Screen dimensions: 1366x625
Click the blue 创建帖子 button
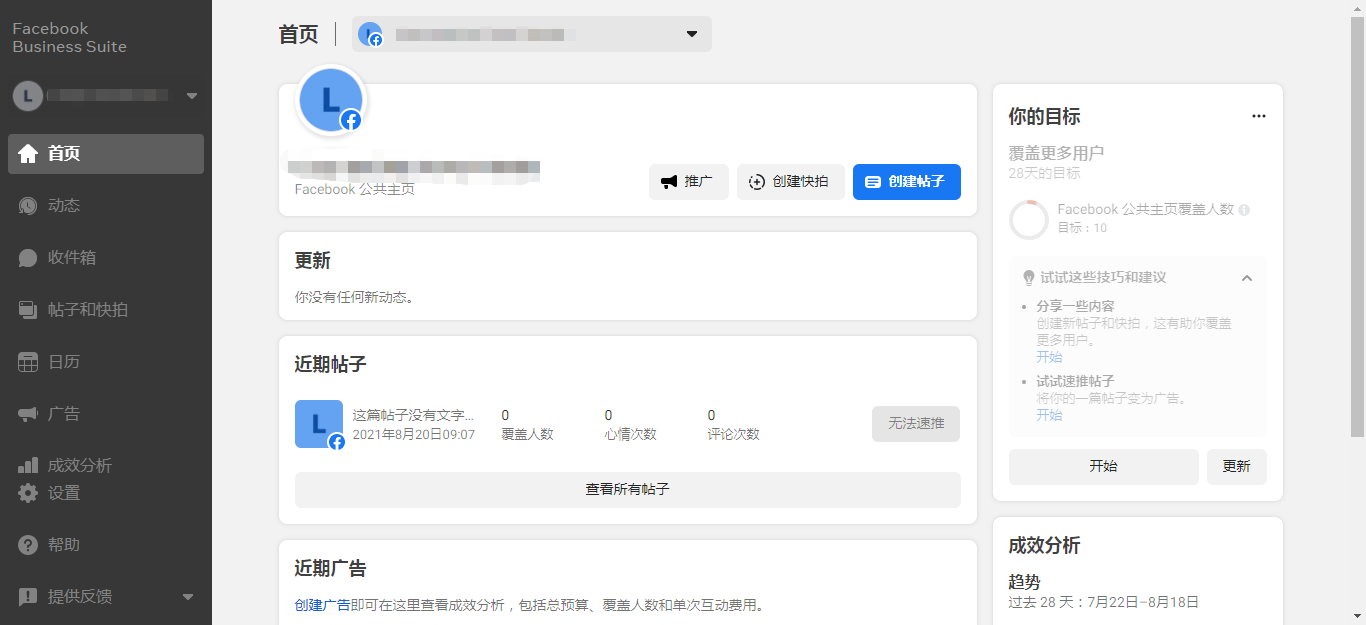click(x=906, y=182)
